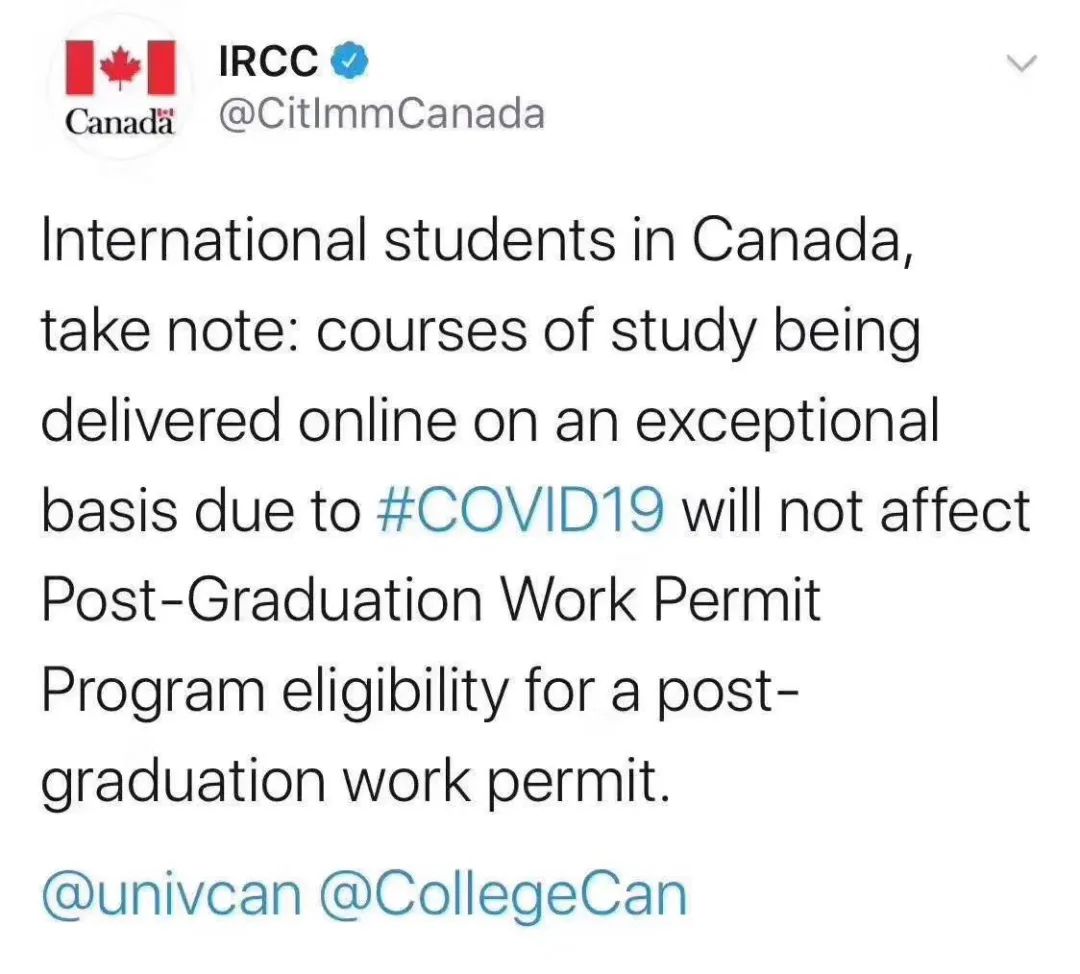
Task: Click the final line "graduation work permit."
Action: click(x=355, y=781)
